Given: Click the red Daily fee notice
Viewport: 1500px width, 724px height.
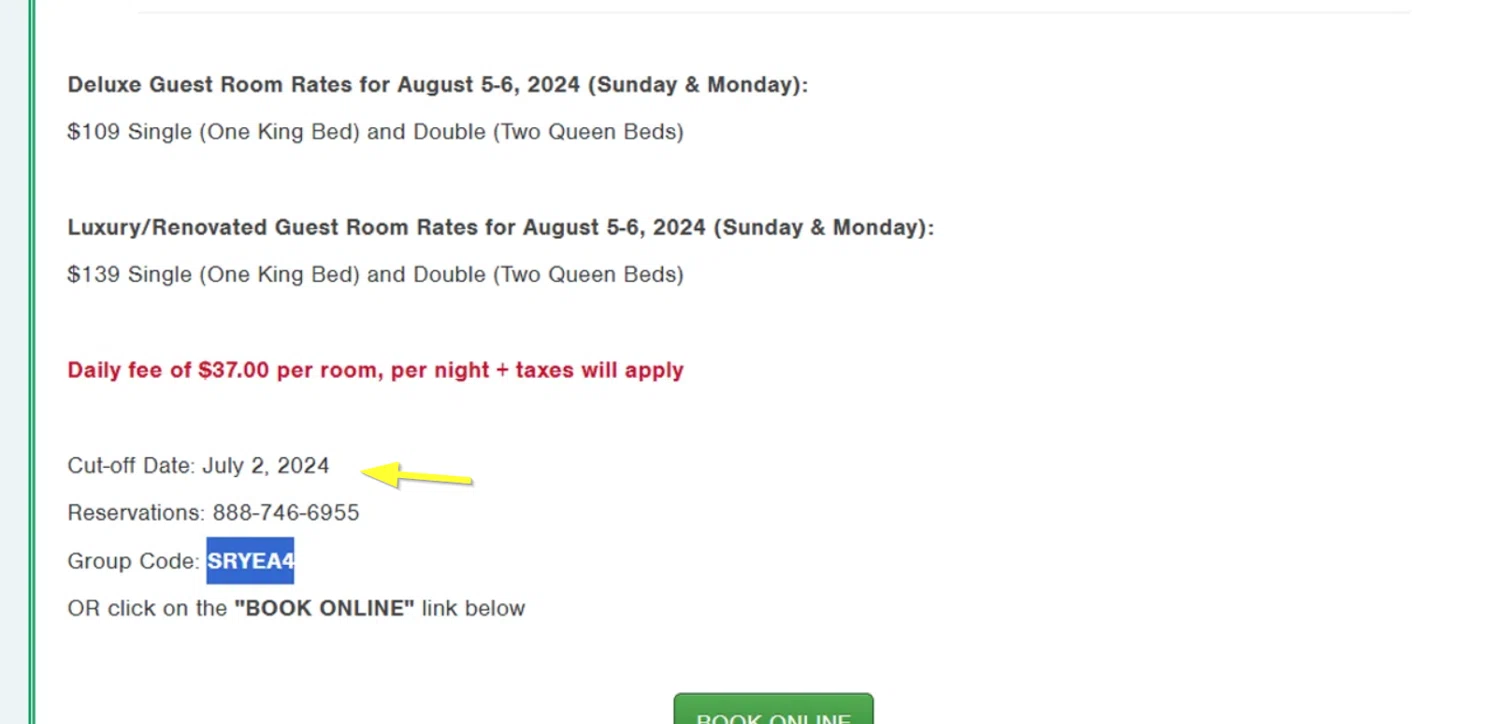Looking at the screenshot, I should (375, 370).
